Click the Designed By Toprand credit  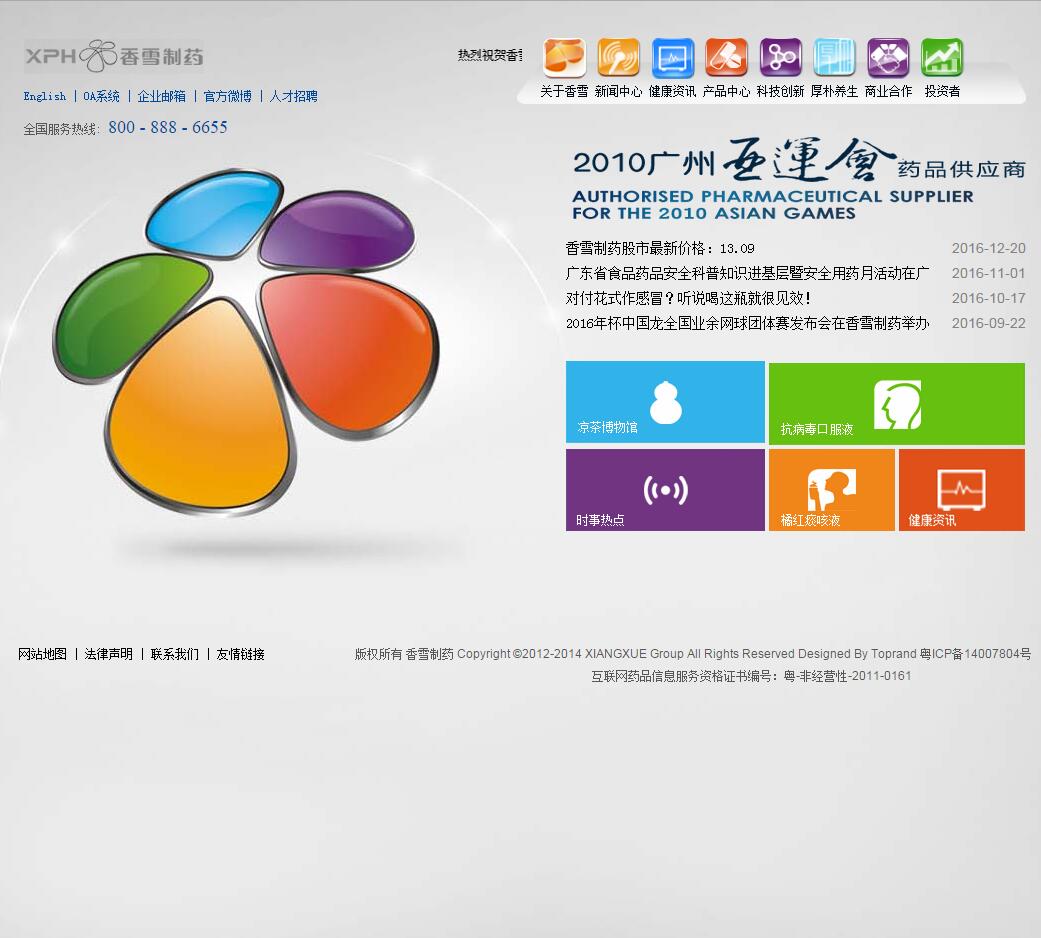coord(857,654)
